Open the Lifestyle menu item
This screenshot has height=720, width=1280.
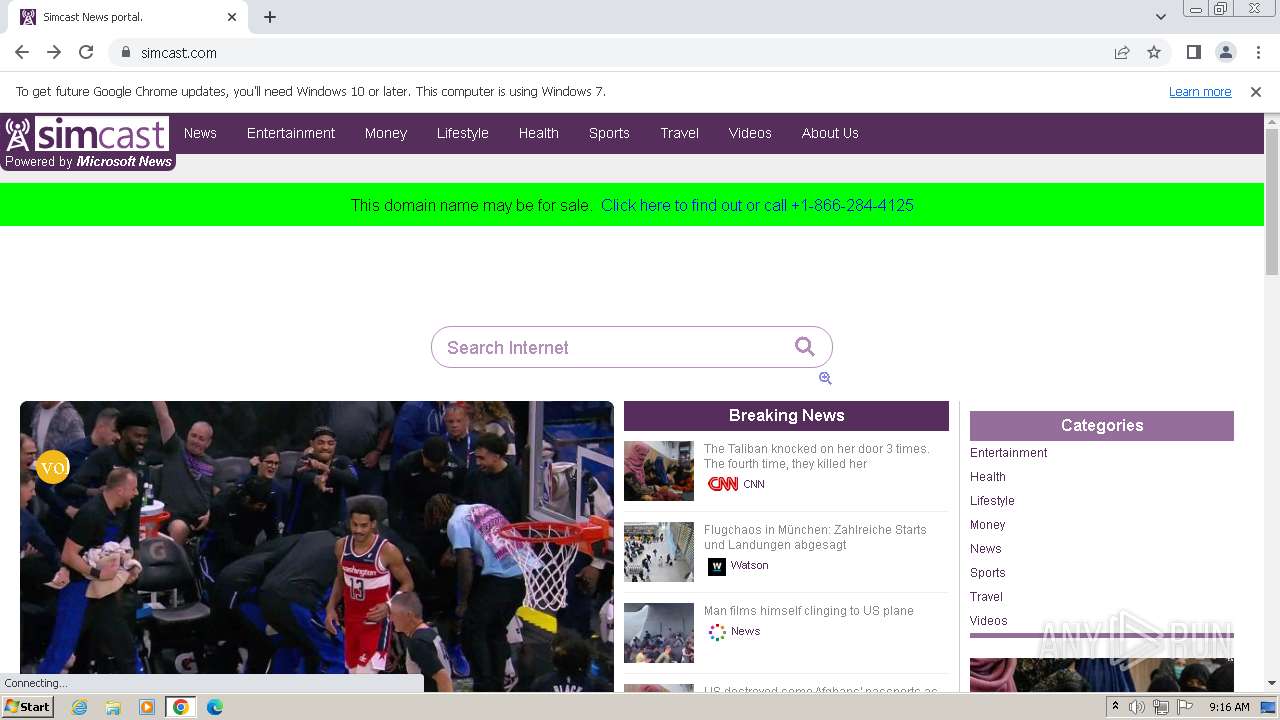[462, 133]
